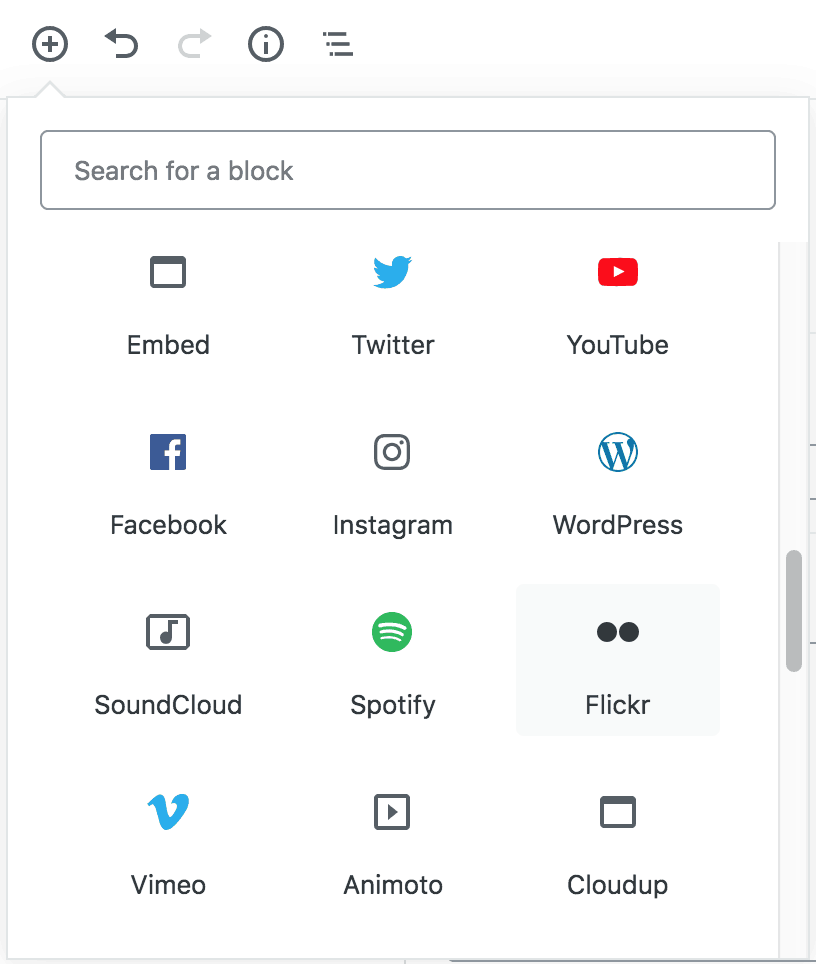Viewport: 816px width, 964px height.
Task: Open the block navigation list
Action: (338, 44)
